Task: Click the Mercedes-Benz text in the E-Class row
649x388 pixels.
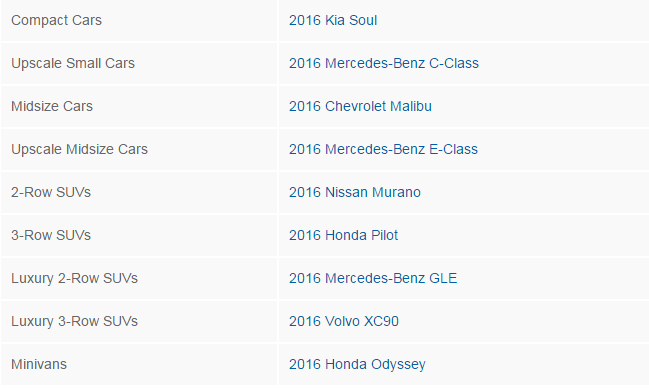Action: pyautogui.click(x=375, y=149)
